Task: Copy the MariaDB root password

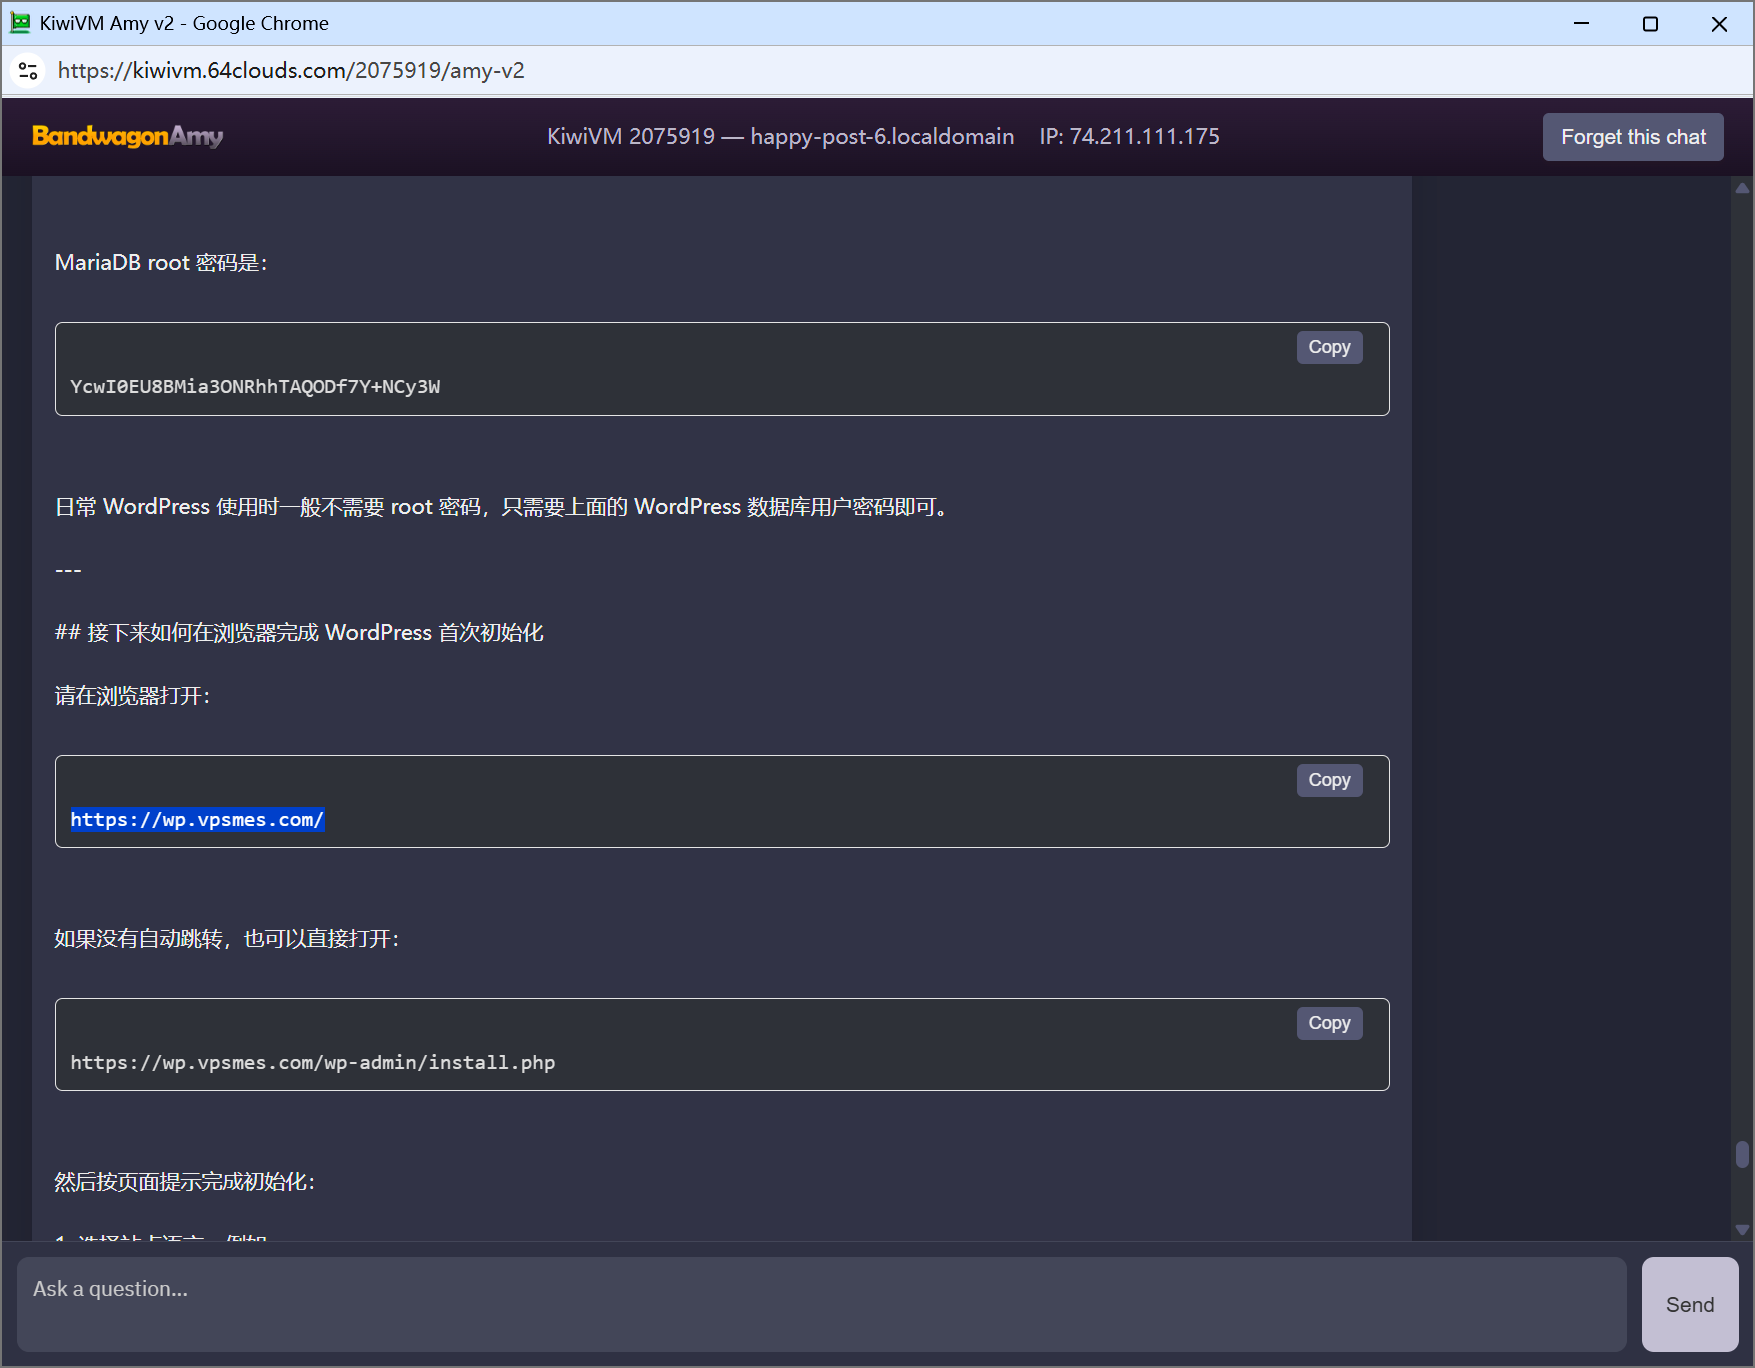Action: pos(1329,347)
